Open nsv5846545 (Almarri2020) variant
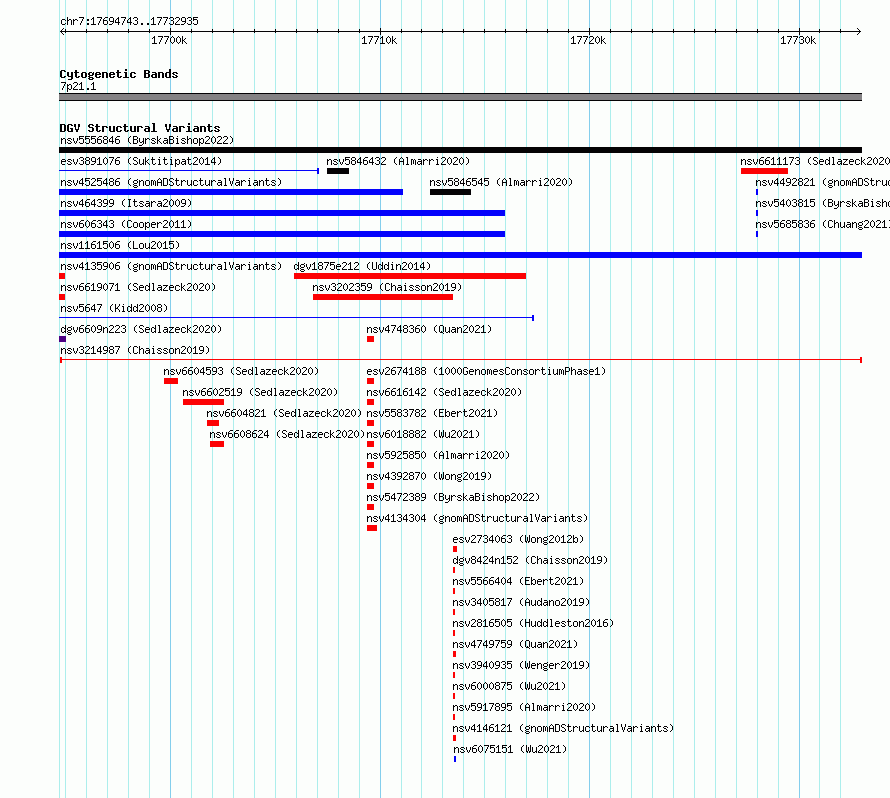Image resolution: width=890 pixels, height=798 pixels. (x=501, y=182)
